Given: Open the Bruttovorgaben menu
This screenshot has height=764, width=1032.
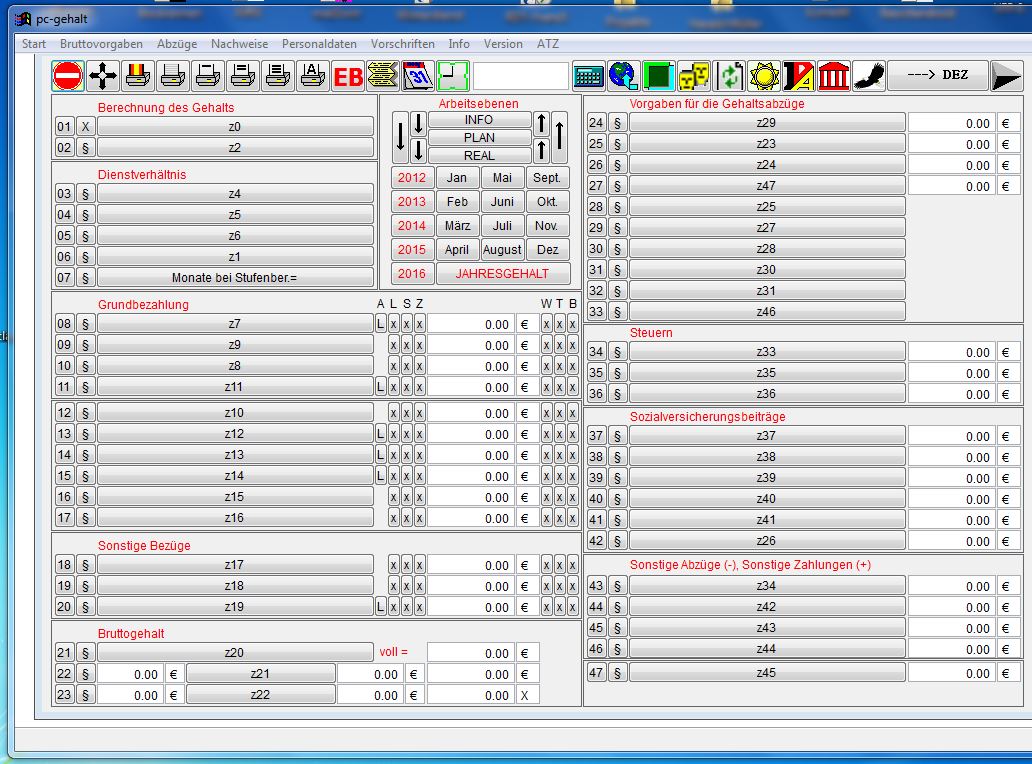Looking at the screenshot, I should [x=101, y=44].
